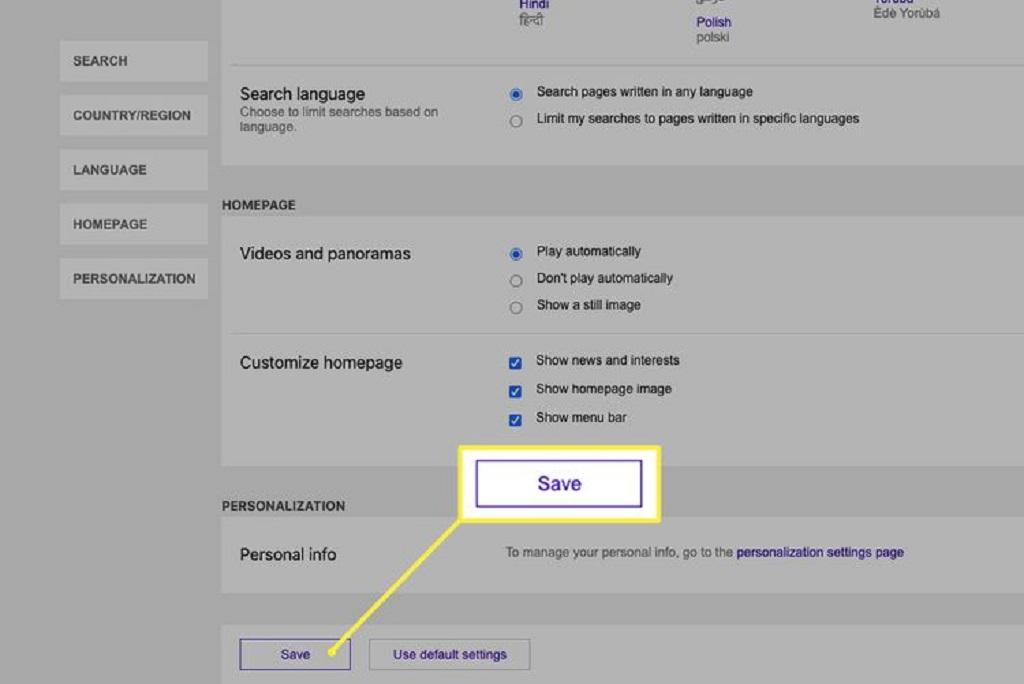Toggle the 'Show homepage image' checkbox
Viewport: 1024px width, 684px height.
tap(515, 391)
